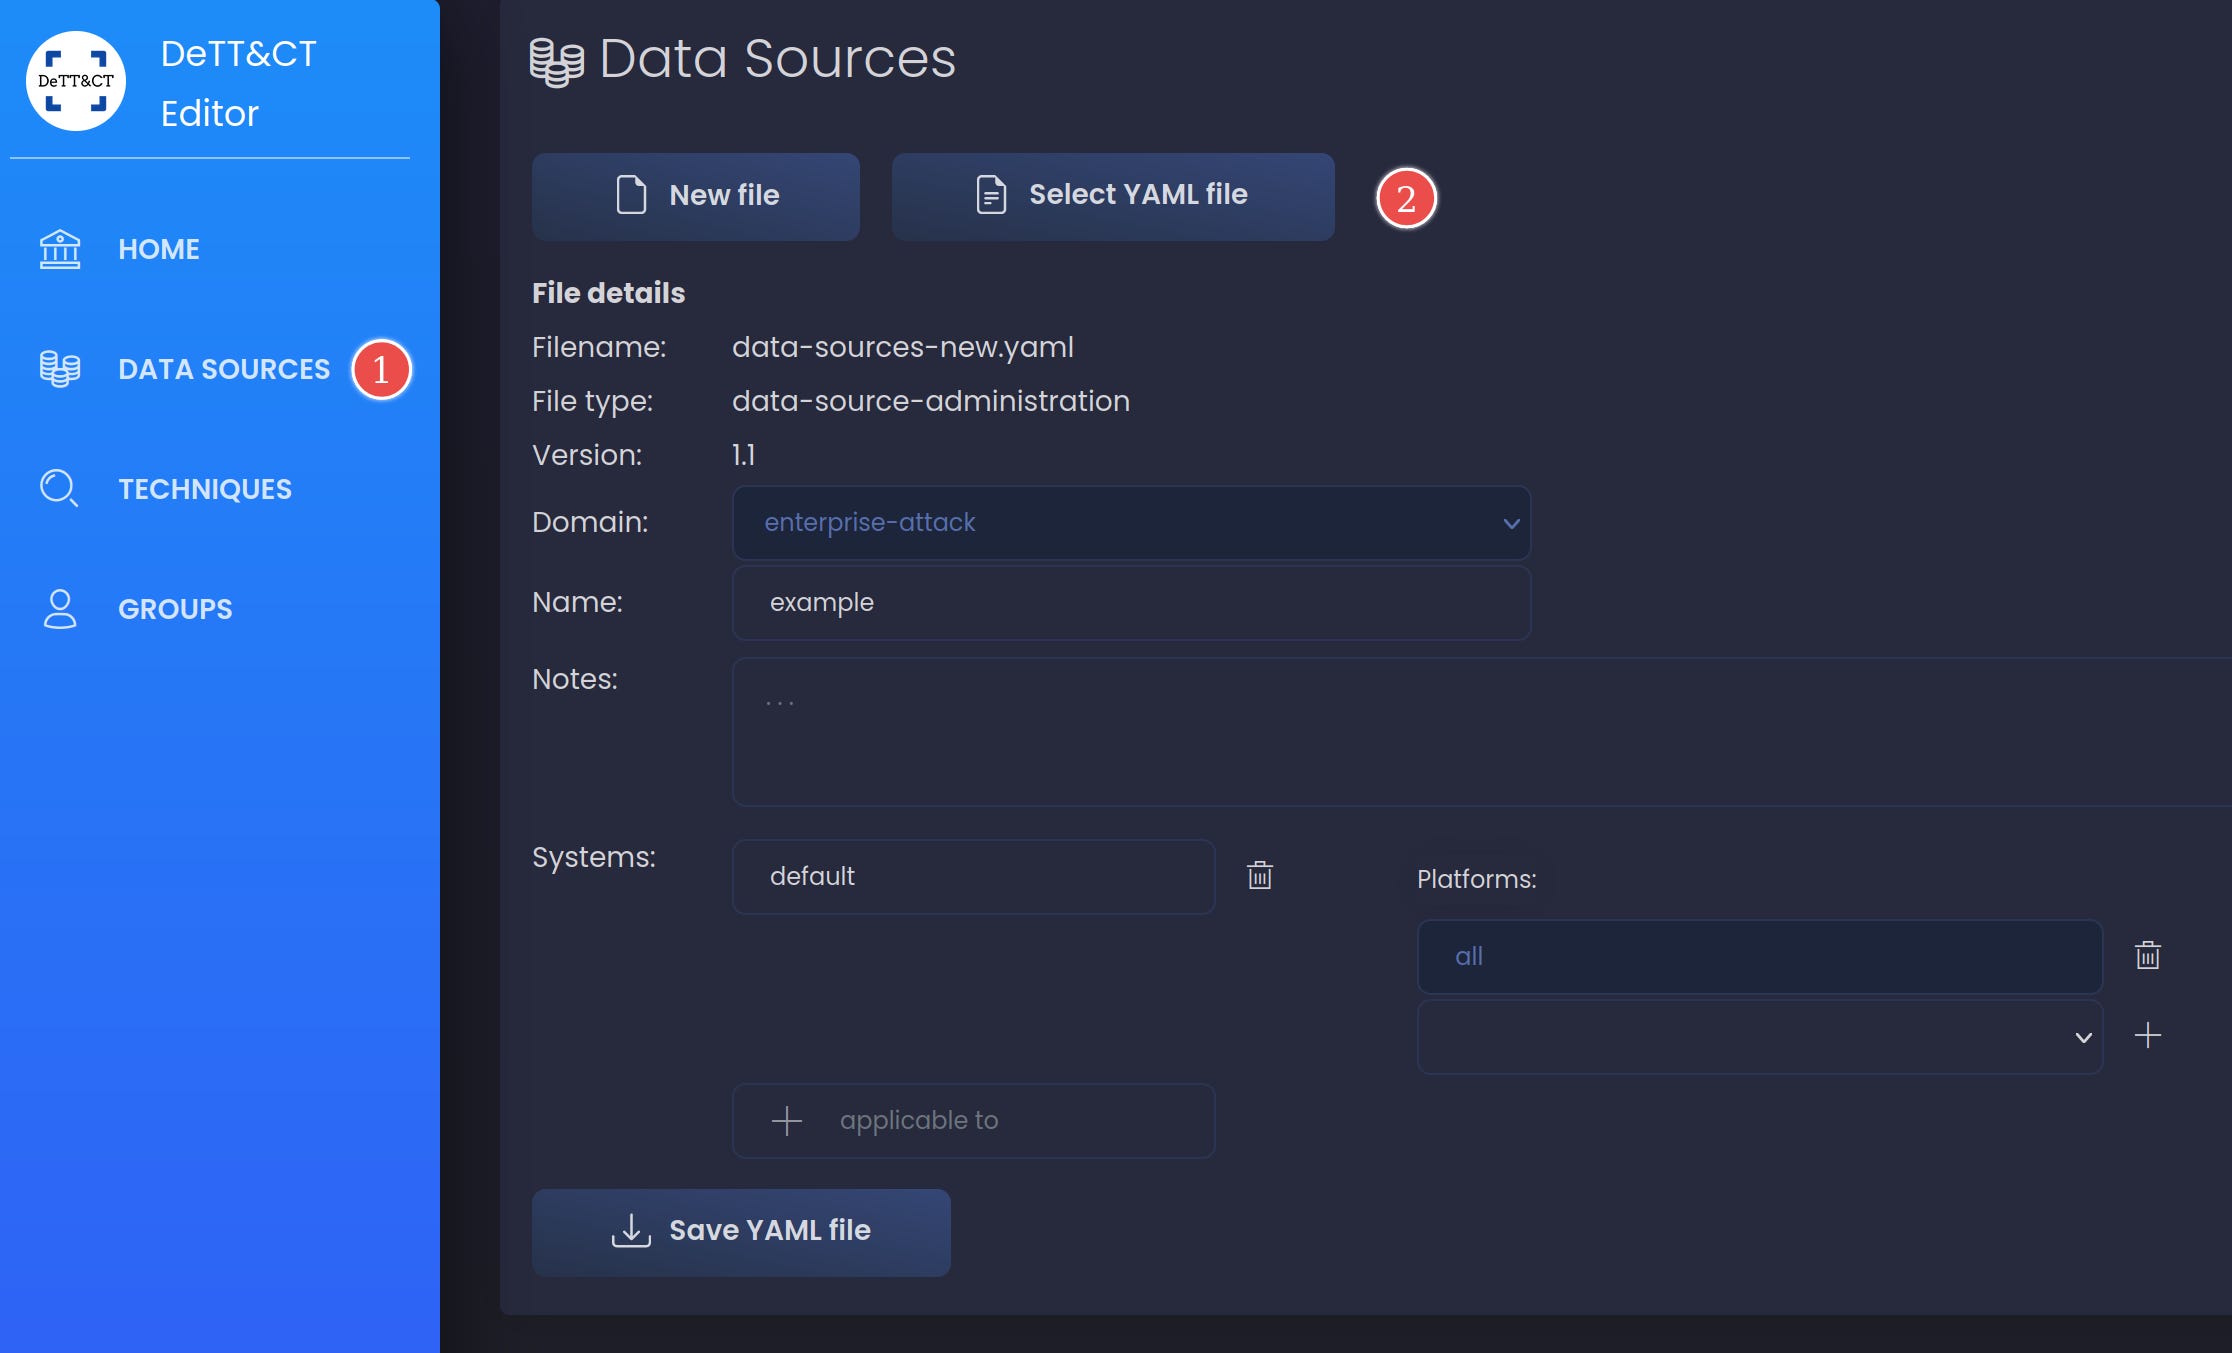
Task: Remove the all platform via trash icon
Action: point(2148,956)
